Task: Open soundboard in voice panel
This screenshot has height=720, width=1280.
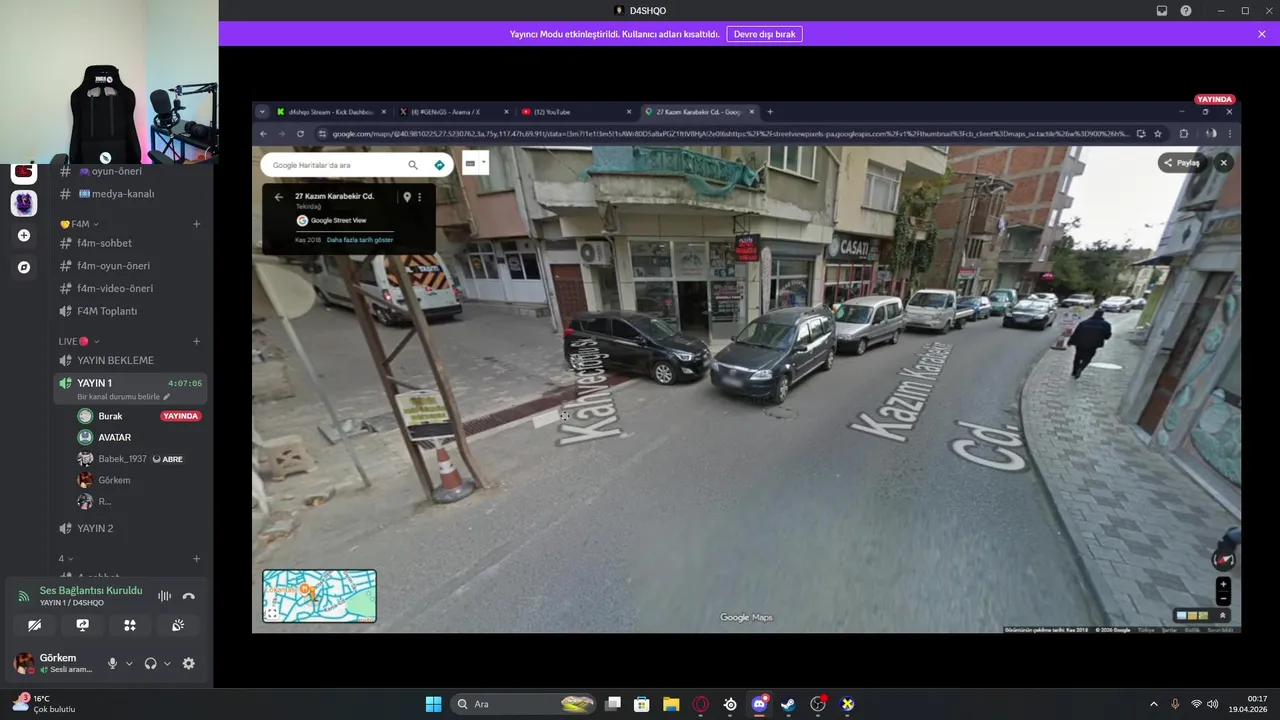Action: [177, 625]
